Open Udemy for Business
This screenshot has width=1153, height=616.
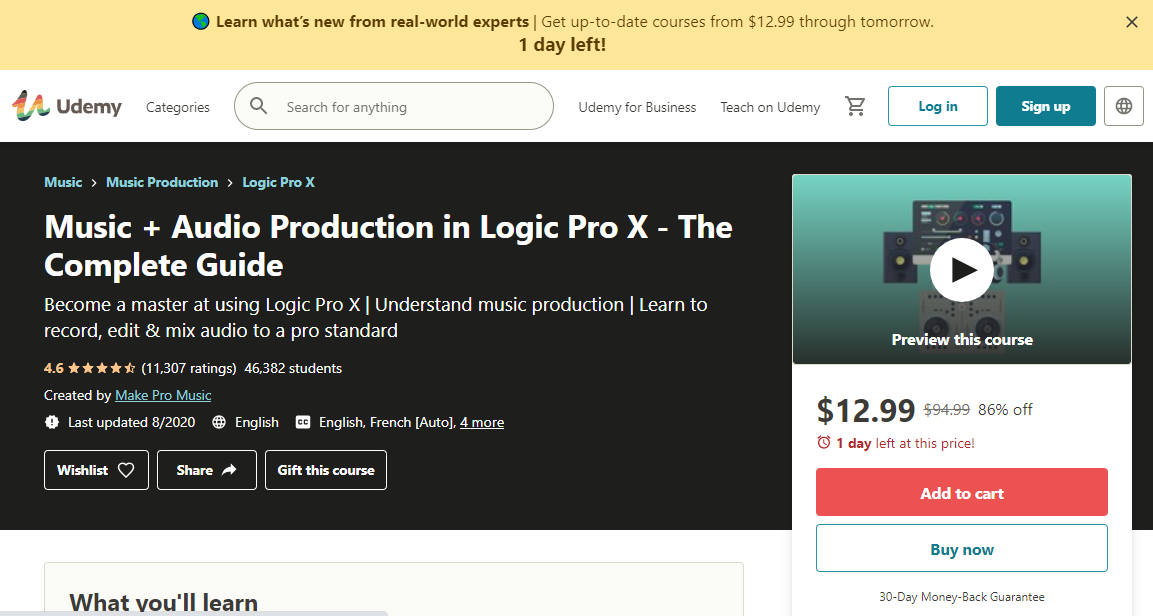(x=637, y=106)
